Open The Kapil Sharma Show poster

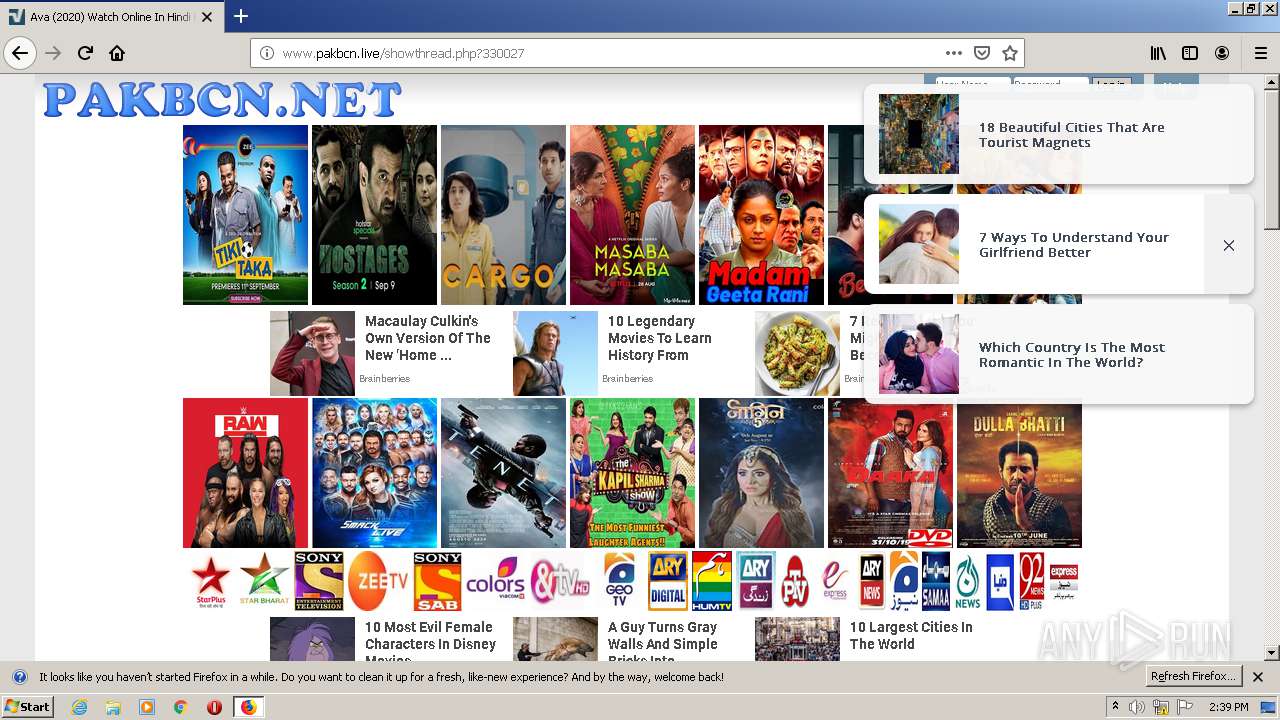pyautogui.click(x=632, y=473)
